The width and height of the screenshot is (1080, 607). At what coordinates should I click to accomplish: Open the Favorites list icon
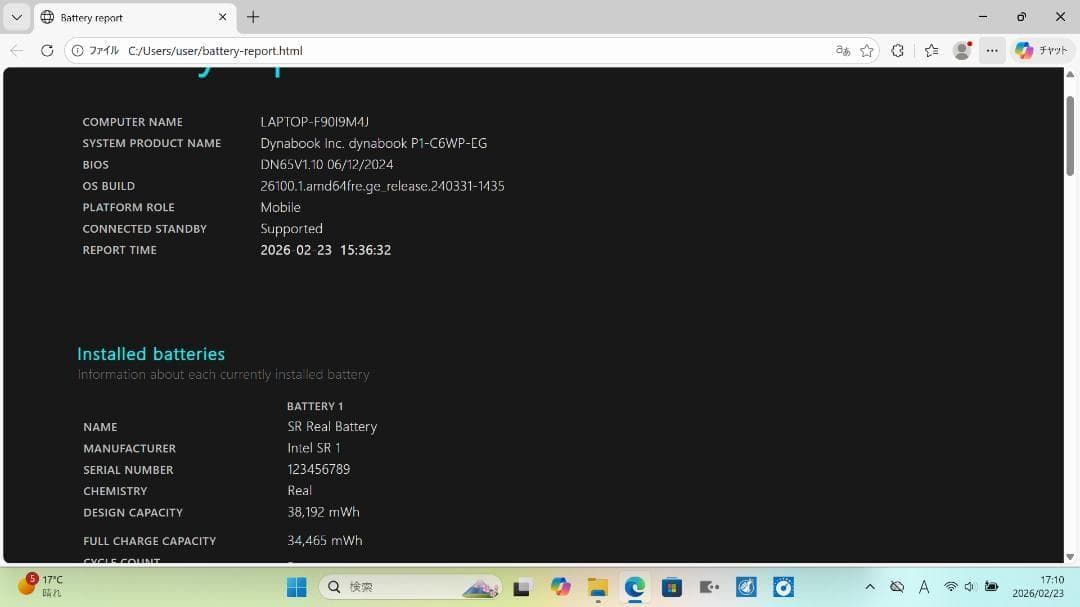pyautogui.click(x=930, y=50)
